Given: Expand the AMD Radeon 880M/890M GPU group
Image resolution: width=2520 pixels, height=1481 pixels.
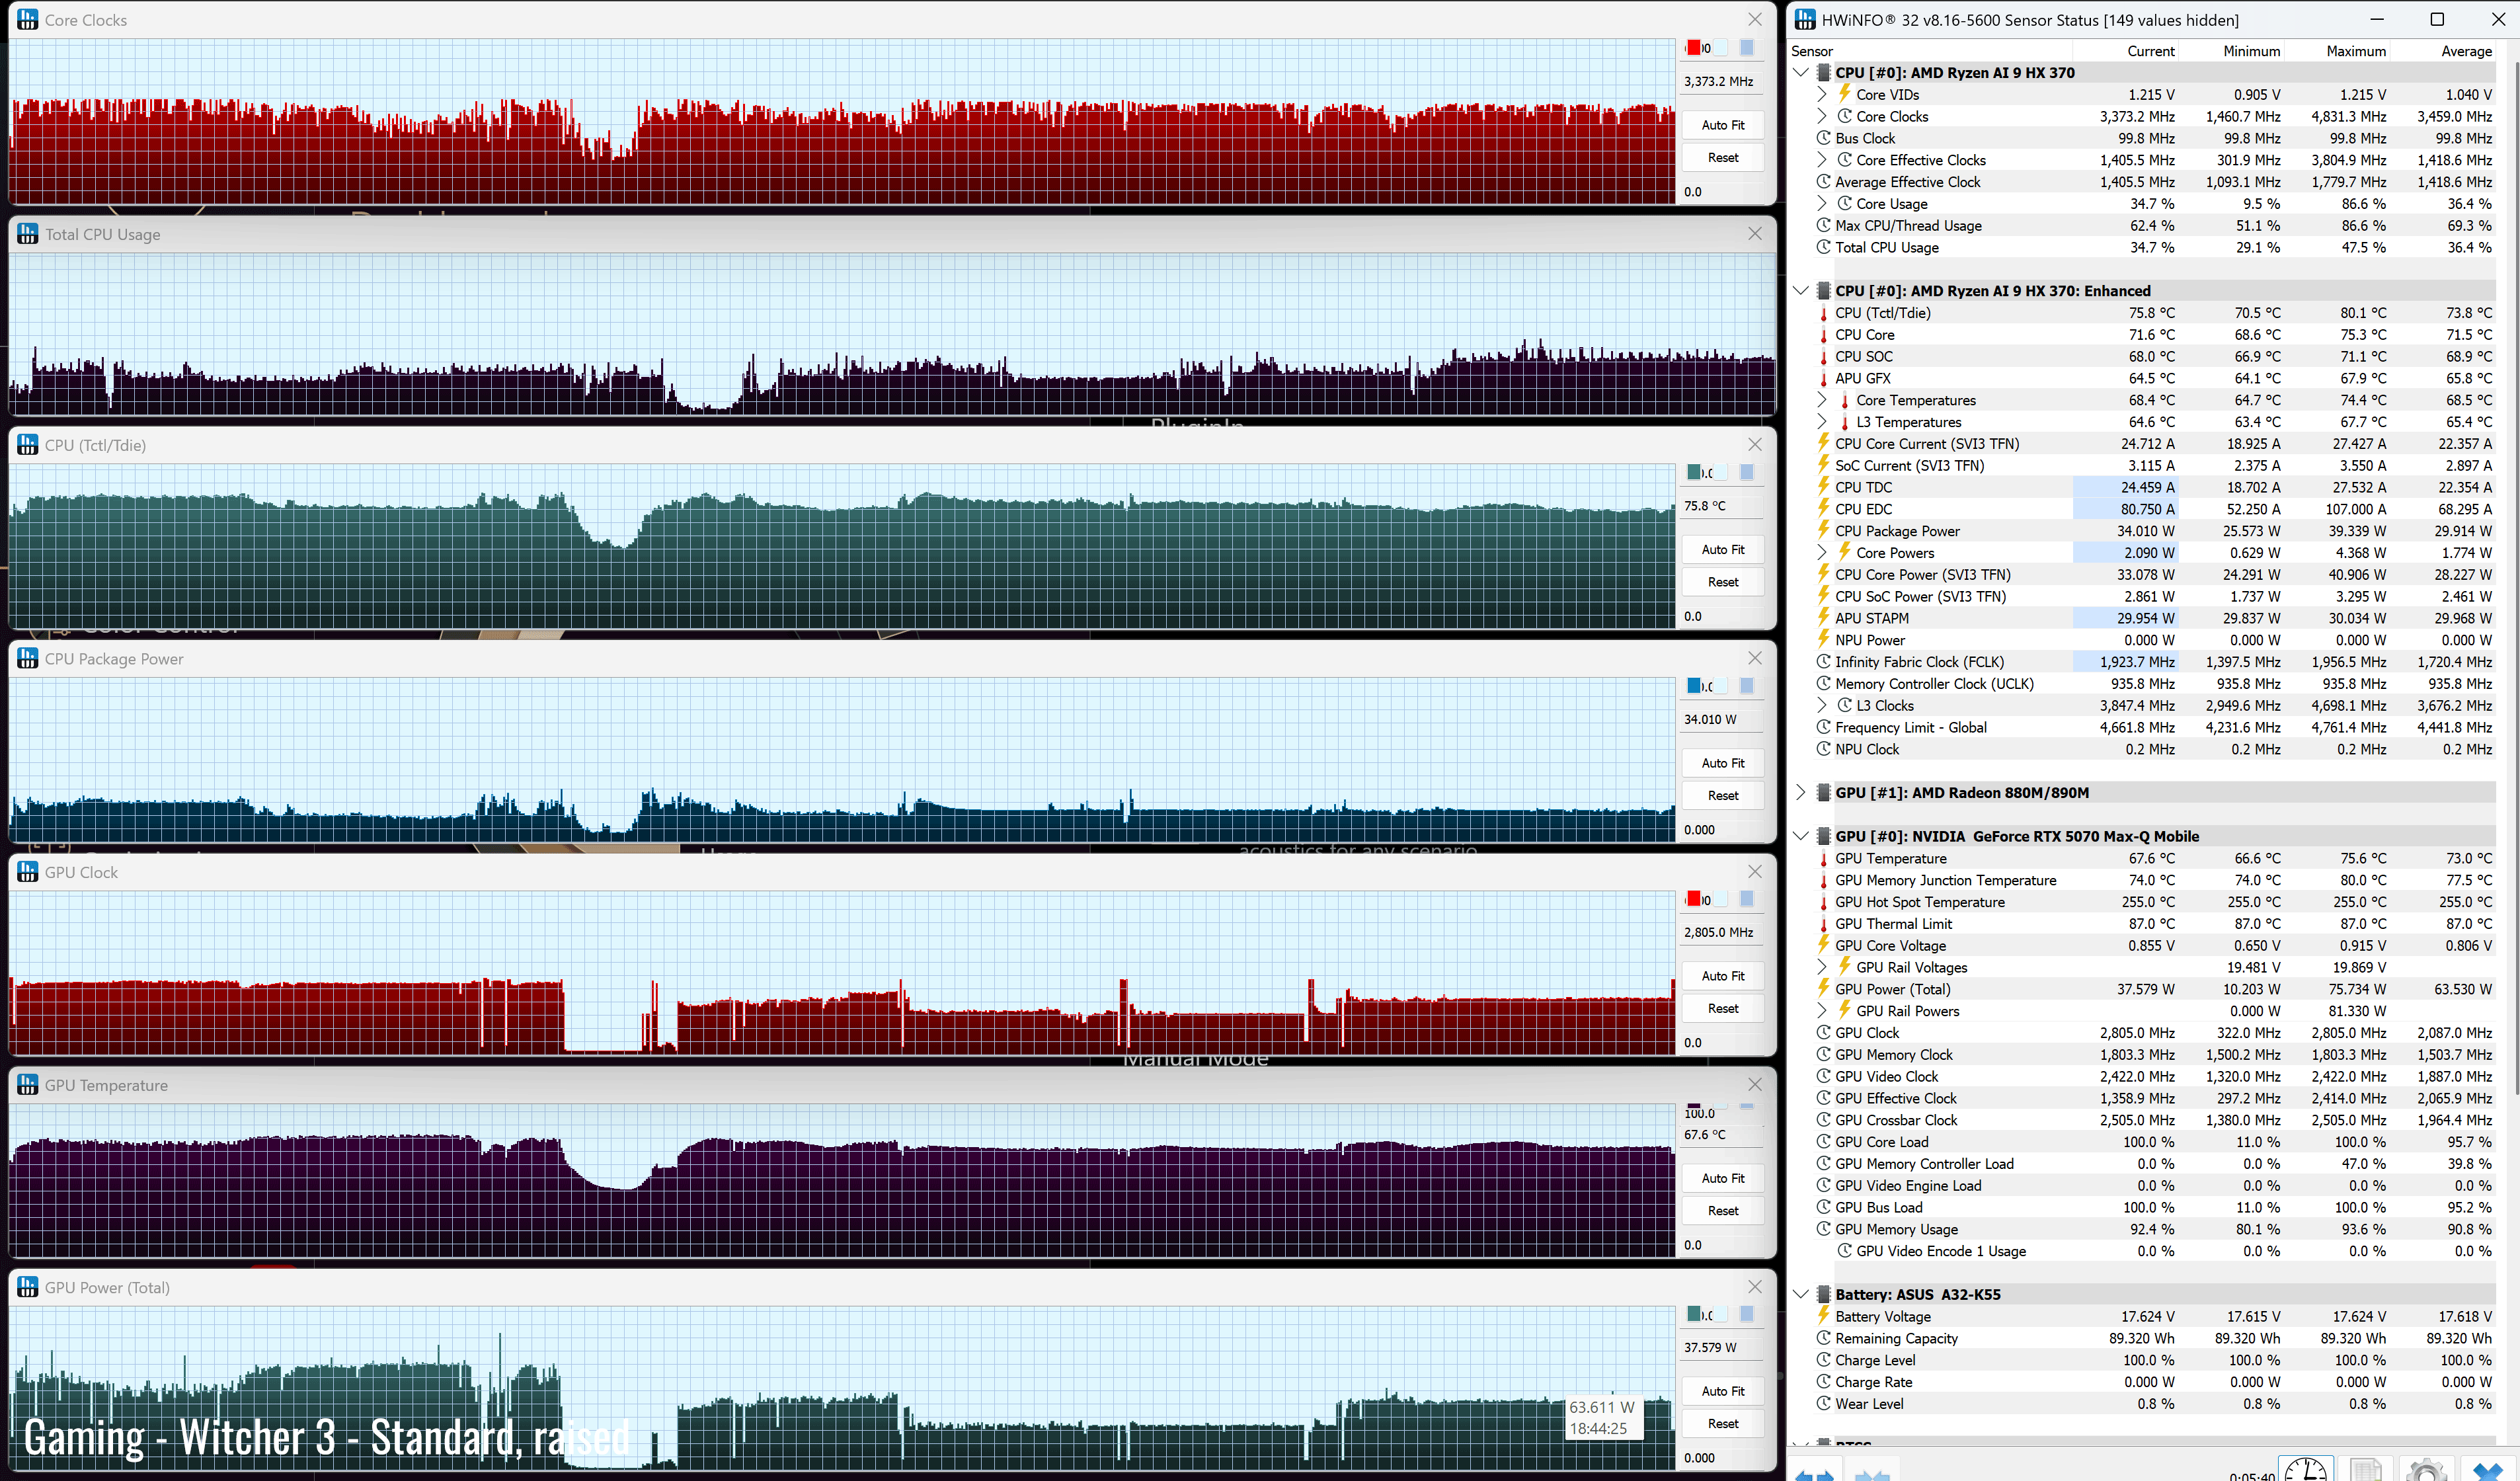Looking at the screenshot, I should [1801, 792].
